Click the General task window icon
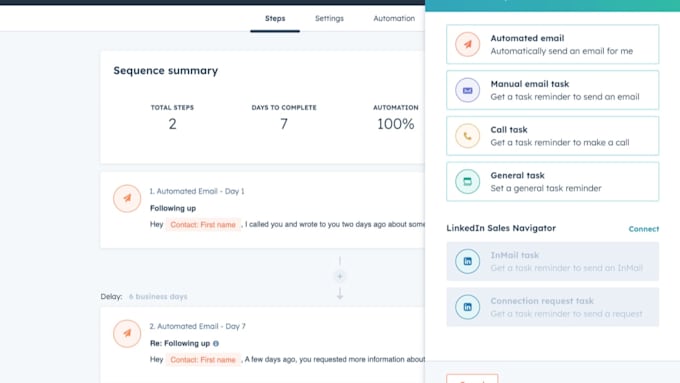680x383 pixels. coord(468,181)
